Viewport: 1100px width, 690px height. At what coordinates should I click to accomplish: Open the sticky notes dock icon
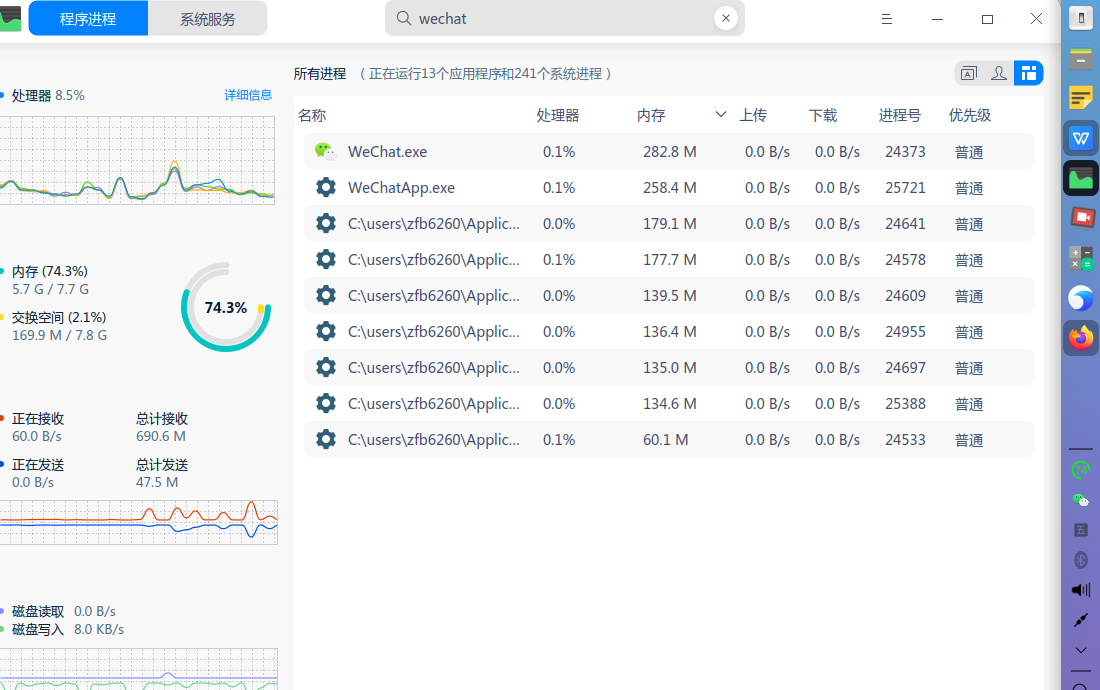coord(1081,97)
